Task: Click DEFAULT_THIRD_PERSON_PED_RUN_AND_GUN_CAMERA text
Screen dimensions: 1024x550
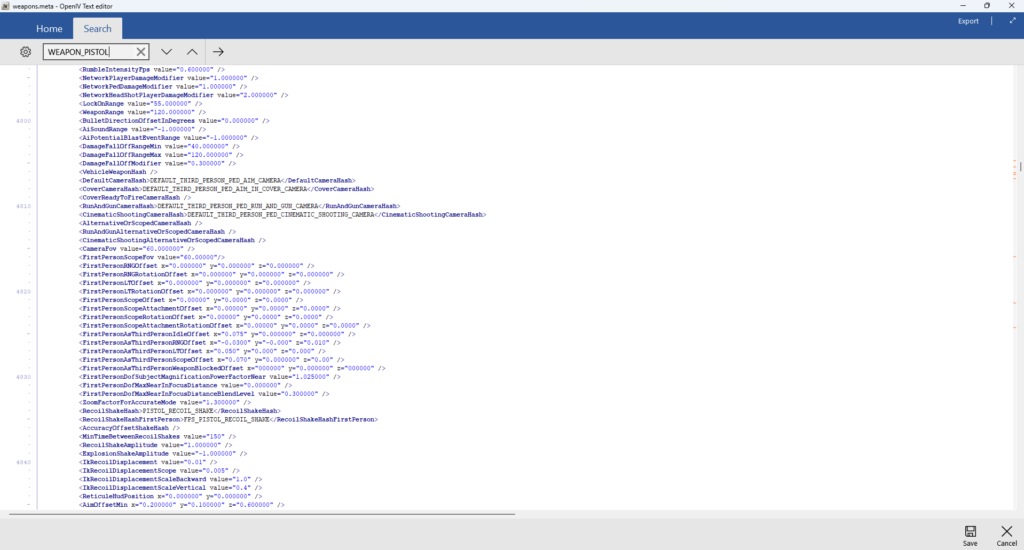Action: (x=238, y=206)
